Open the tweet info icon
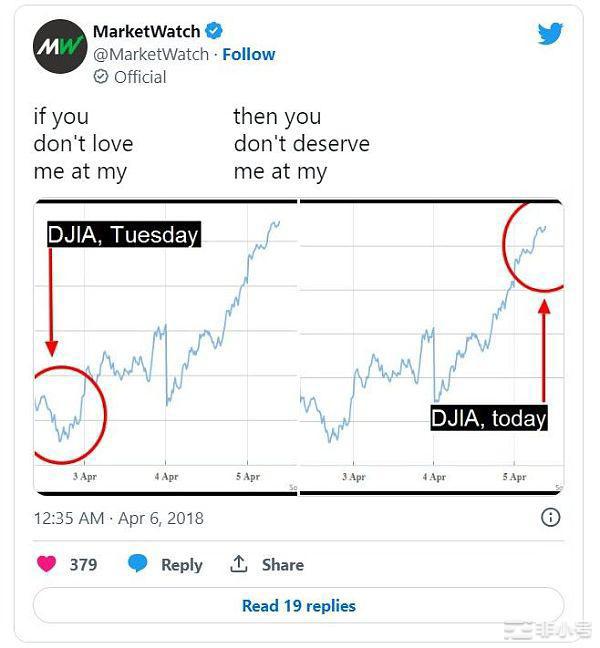The height and width of the screenshot is (648, 600). [550, 517]
